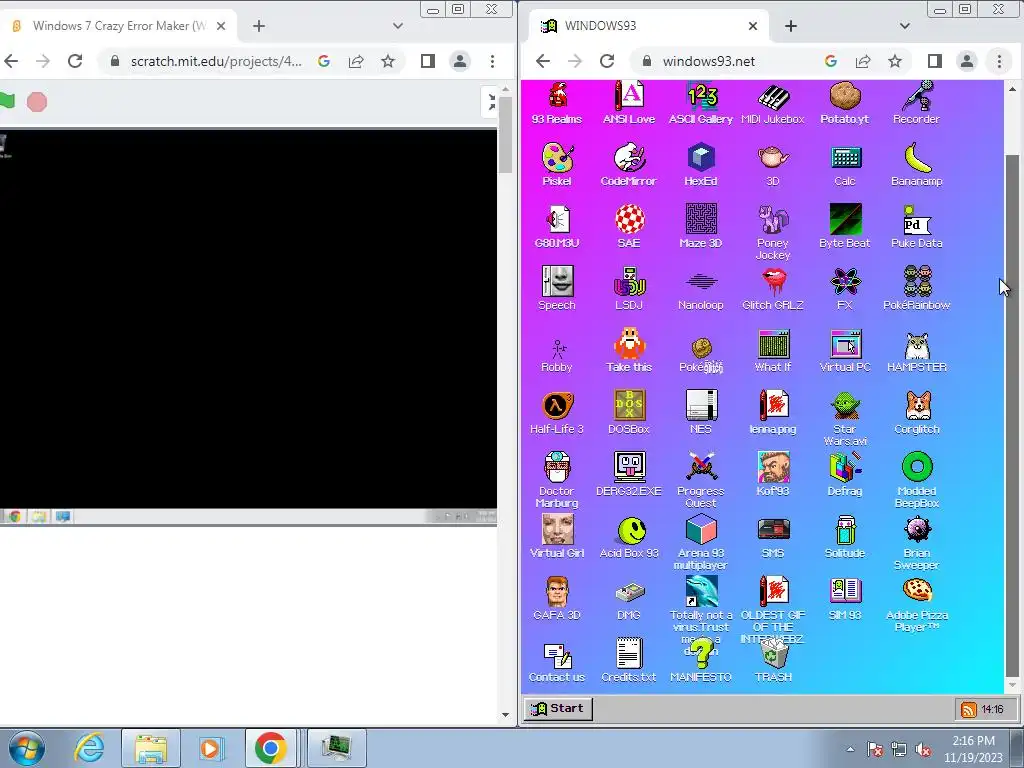This screenshot has width=1024, height=768.
Task: Launch Brian Sweeper icon
Action: [x=916, y=542]
